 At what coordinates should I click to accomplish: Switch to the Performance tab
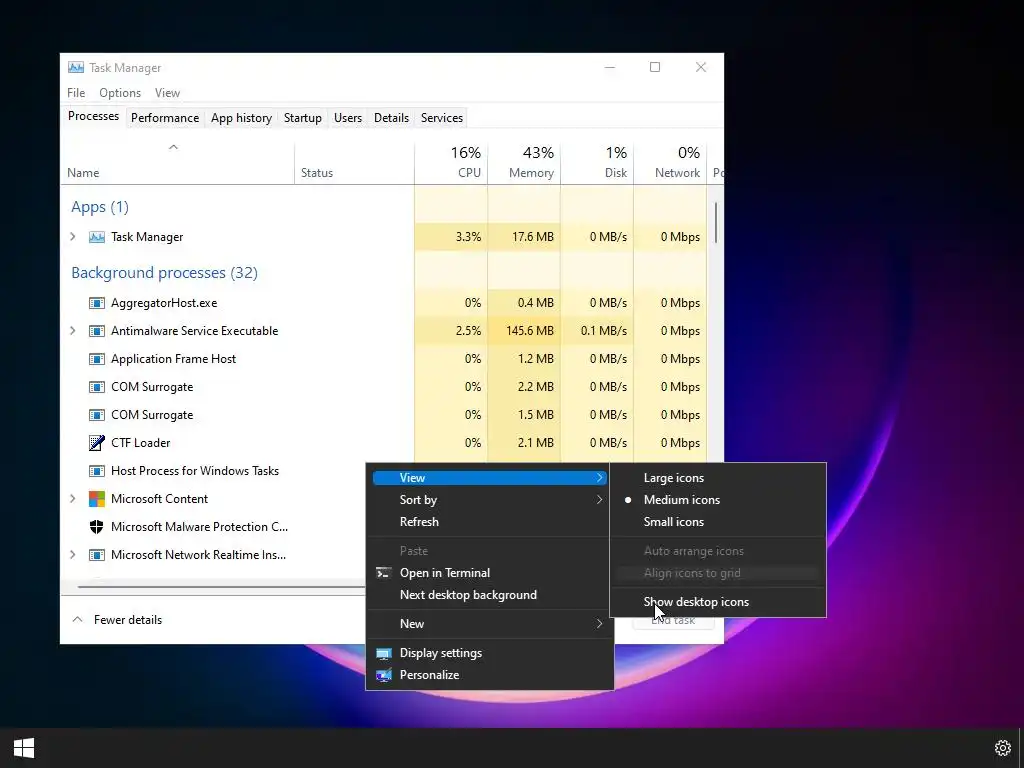[x=165, y=118]
